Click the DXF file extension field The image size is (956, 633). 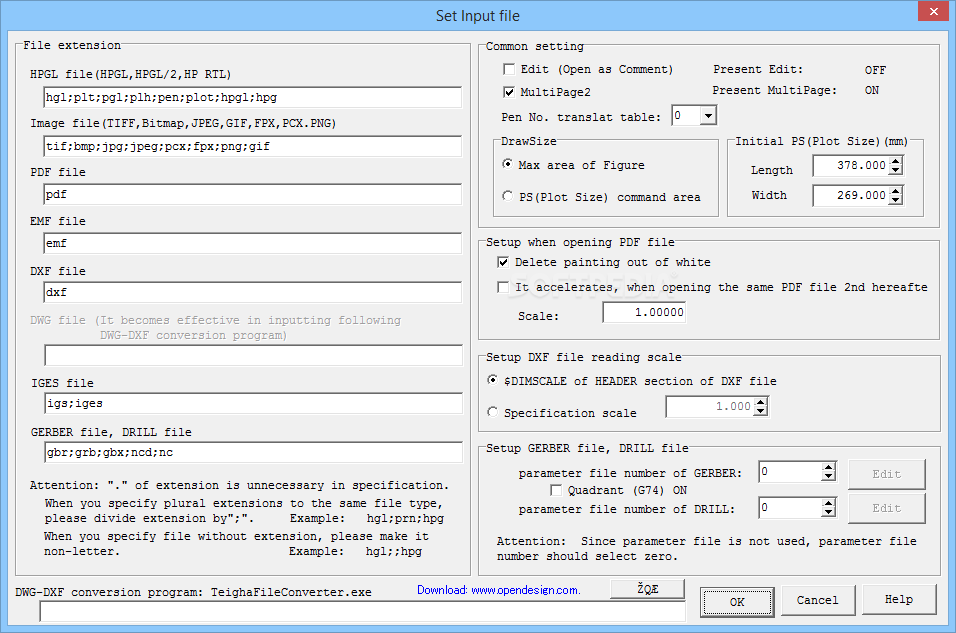252,292
